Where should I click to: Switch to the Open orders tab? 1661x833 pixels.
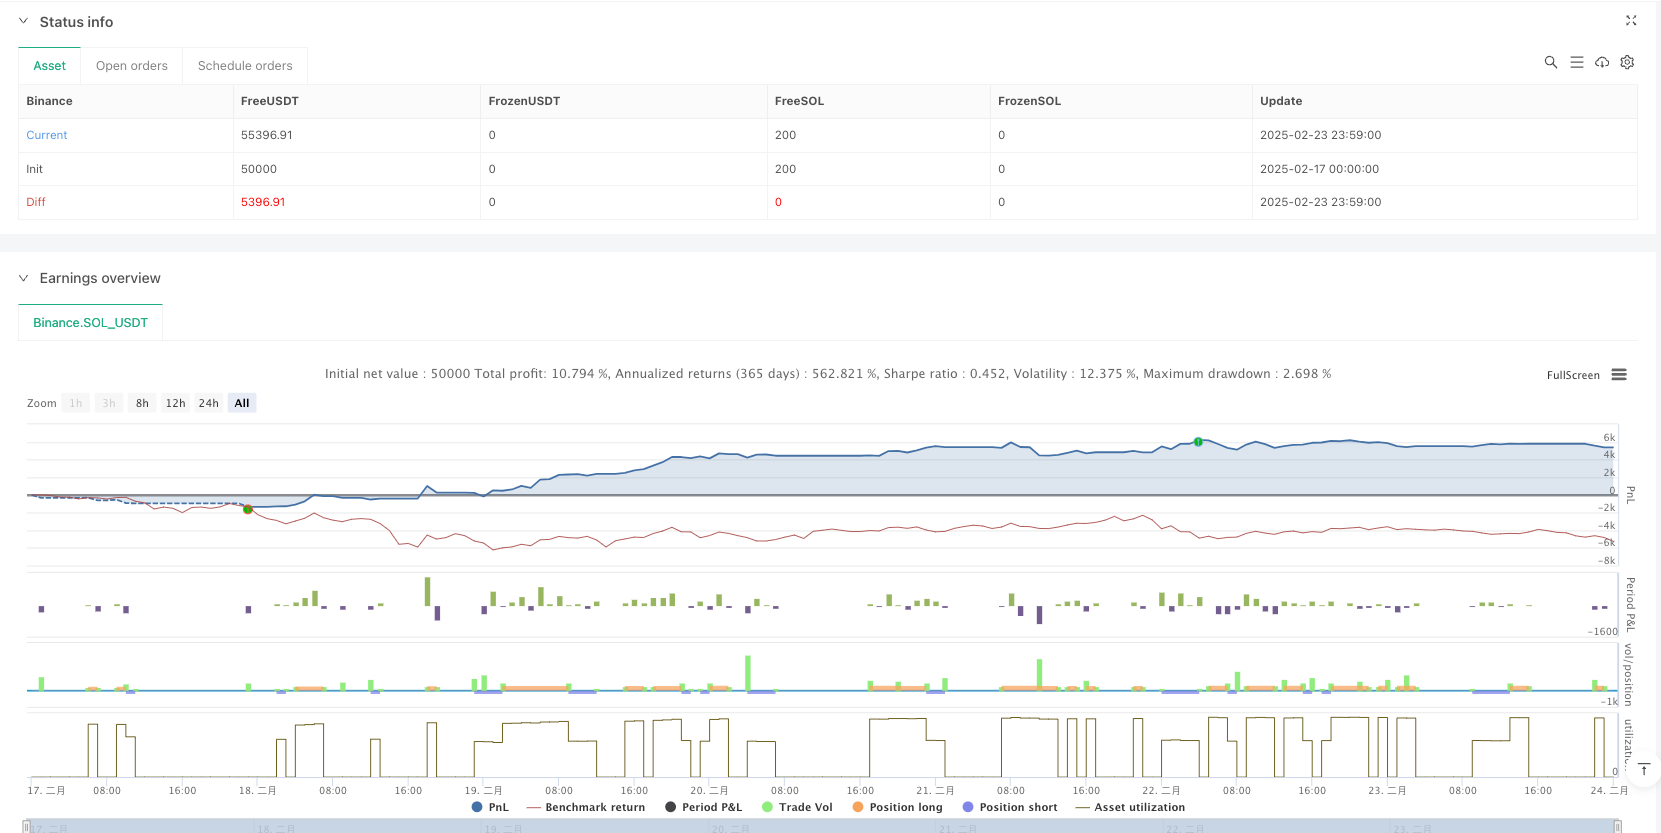point(131,66)
